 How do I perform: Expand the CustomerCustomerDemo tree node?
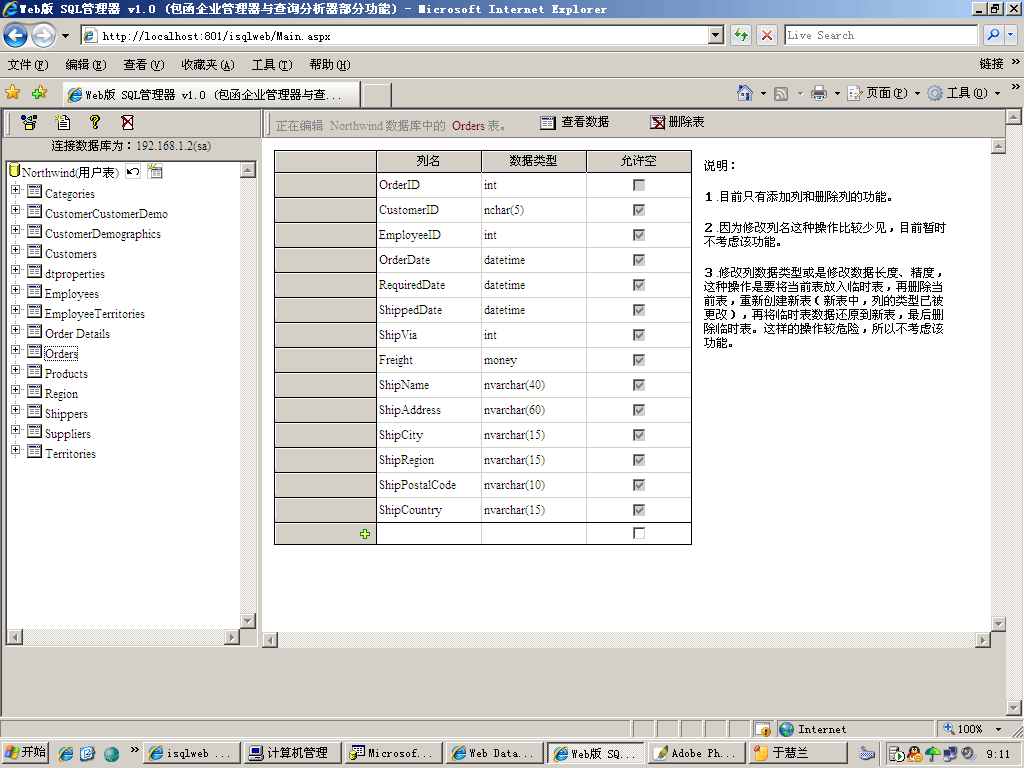(x=16, y=210)
